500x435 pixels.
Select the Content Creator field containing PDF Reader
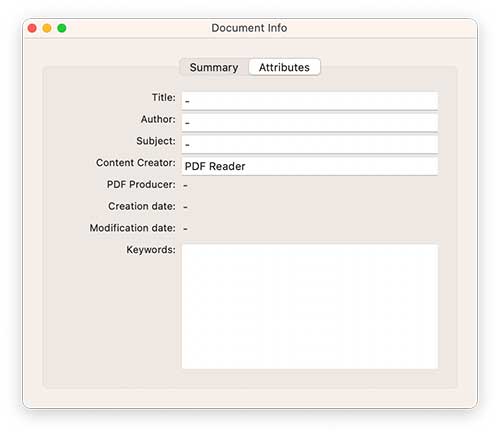(310, 166)
